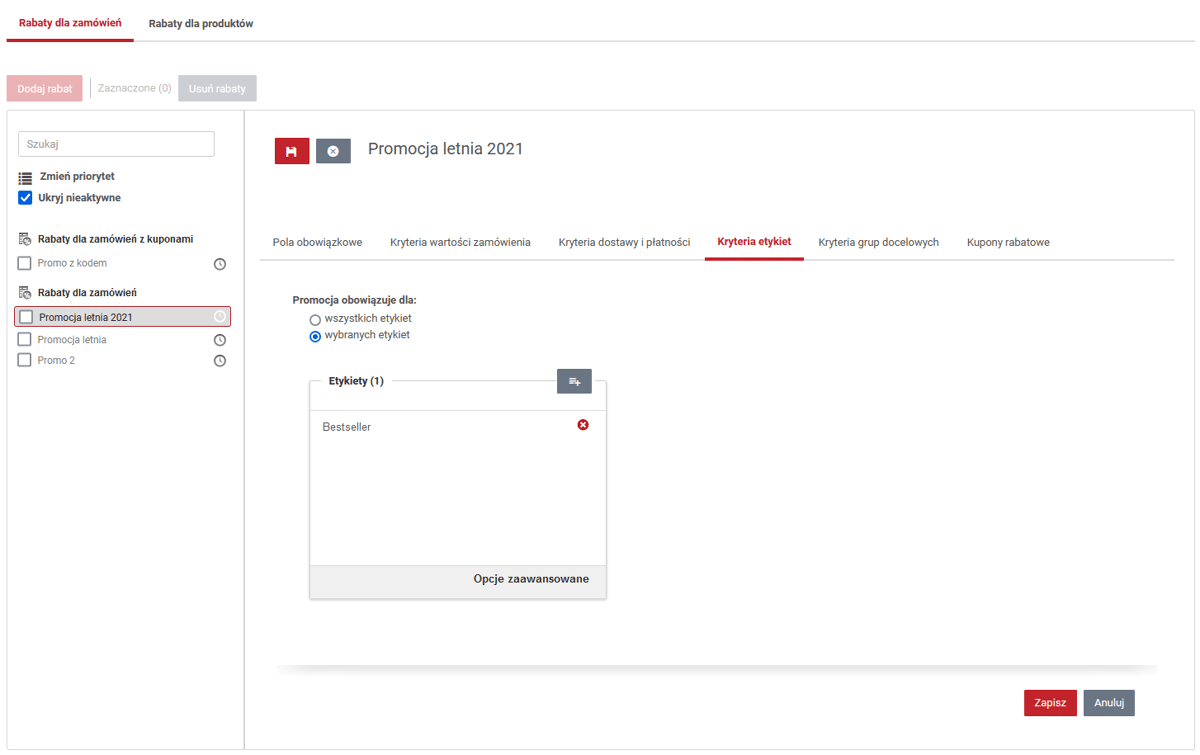Click clock icon beside Promo 2
1200x755 pixels.
tap(220, 361)
